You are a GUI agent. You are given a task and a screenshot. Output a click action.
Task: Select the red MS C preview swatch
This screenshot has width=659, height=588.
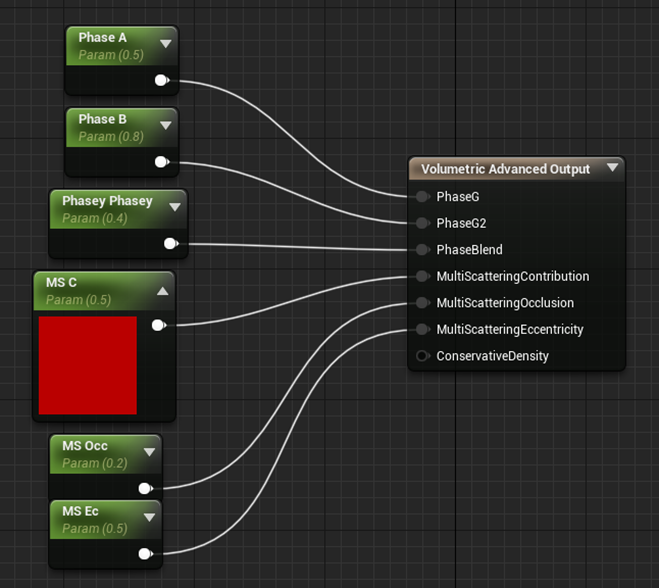(88, 365)
